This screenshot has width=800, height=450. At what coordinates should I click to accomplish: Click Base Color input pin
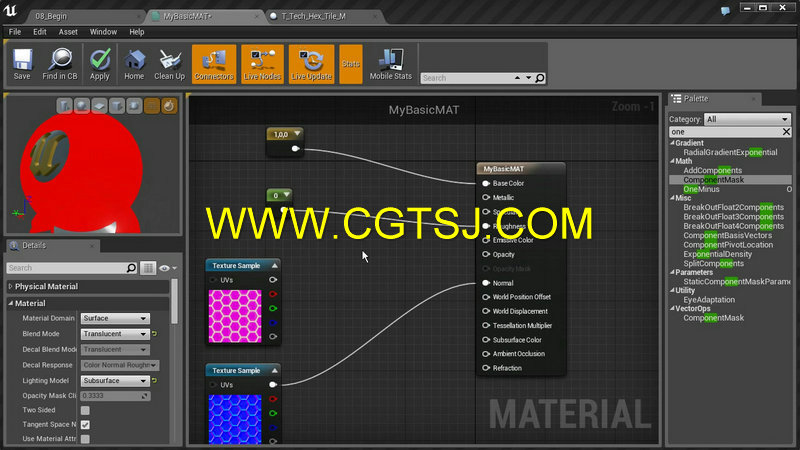486,183
